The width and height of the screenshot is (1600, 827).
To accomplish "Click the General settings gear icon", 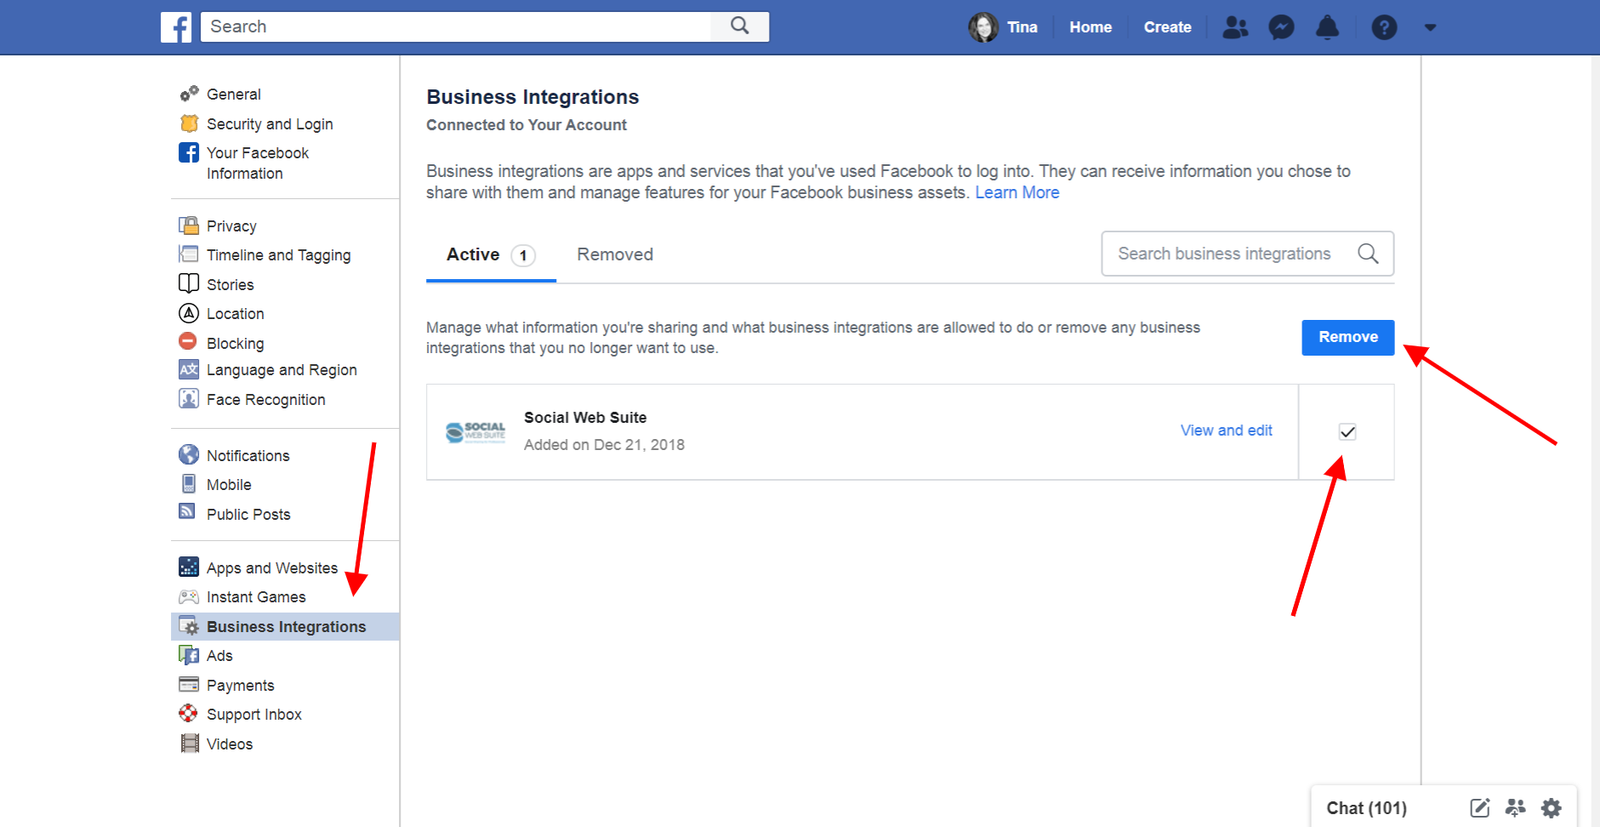I will [x=189, y=94].
